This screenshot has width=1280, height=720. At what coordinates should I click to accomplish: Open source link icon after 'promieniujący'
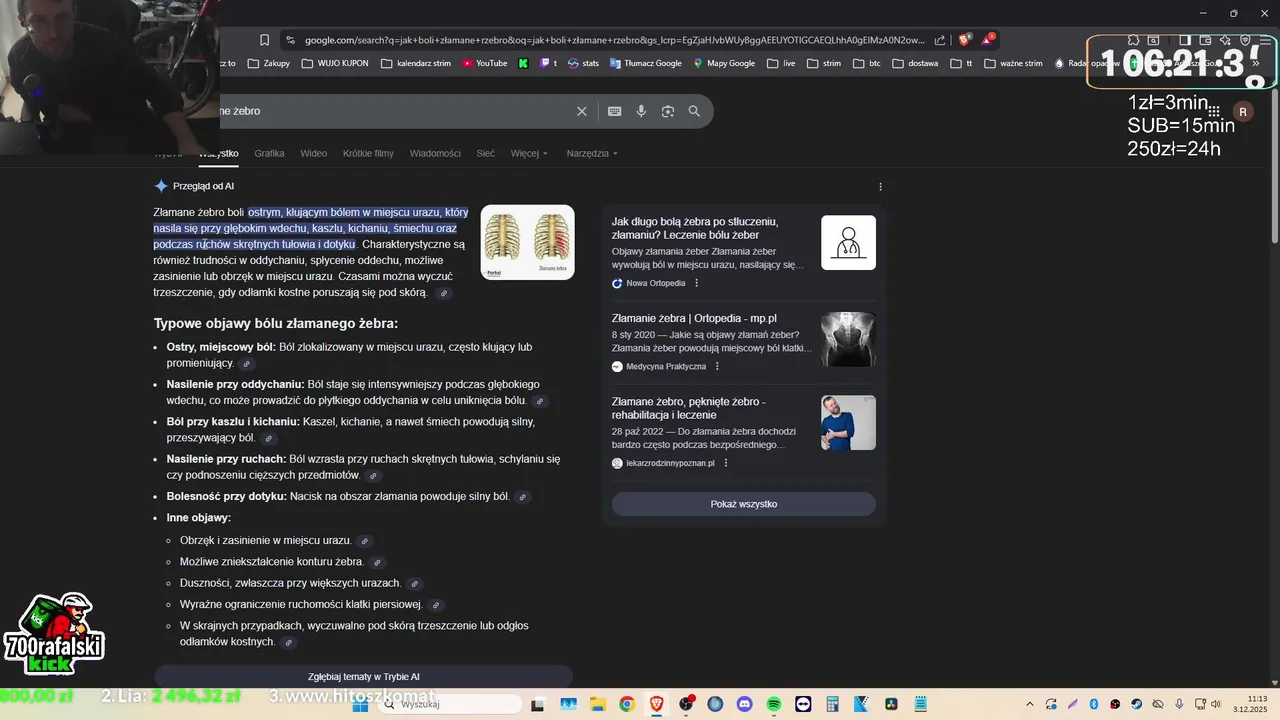(x=247, y=364)
